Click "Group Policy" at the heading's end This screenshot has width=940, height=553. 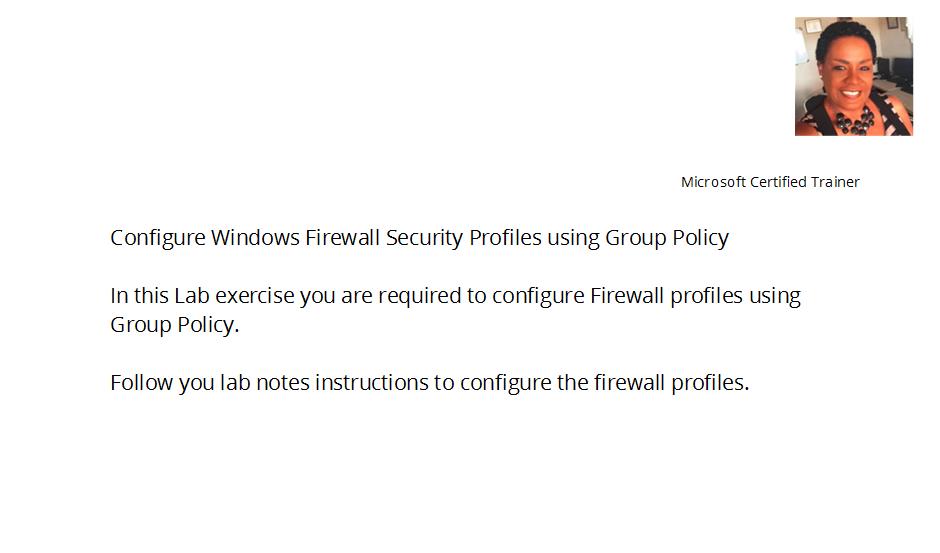pyautogui.click(x=667, y=238)
